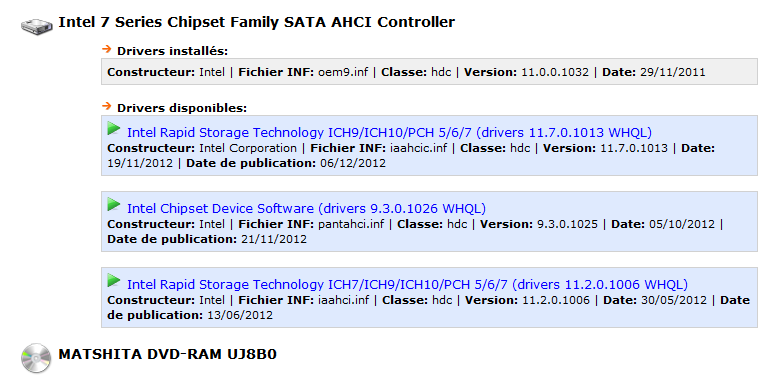Click publication date 06/12/2012 text
This screenshot has width=768, height=377.
(353, 163)
